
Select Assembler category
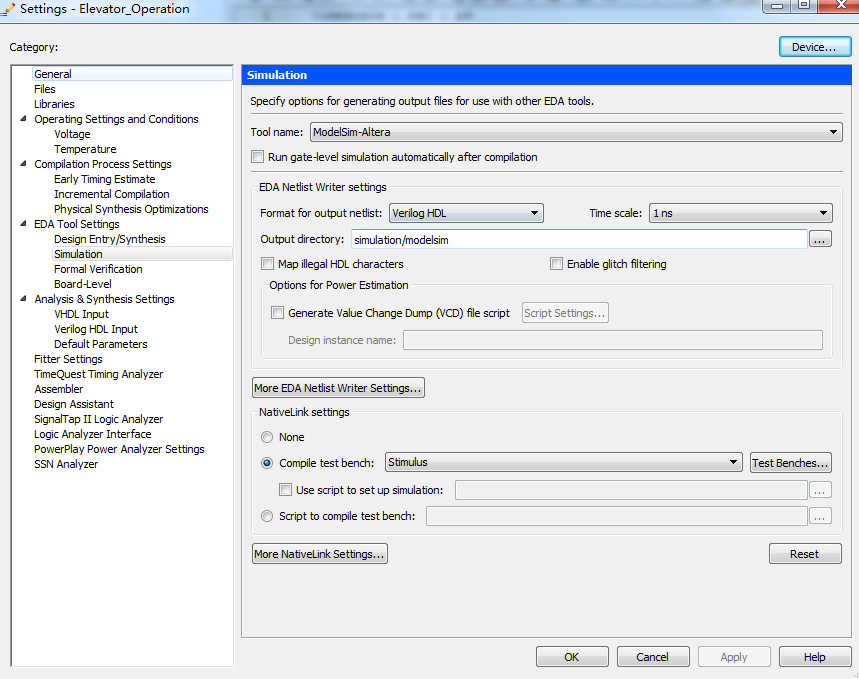click(x=59, y=389)
